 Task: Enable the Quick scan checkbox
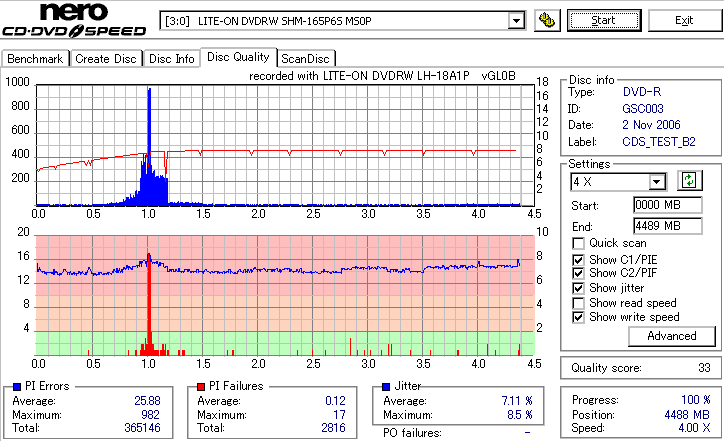click(578, 243)
